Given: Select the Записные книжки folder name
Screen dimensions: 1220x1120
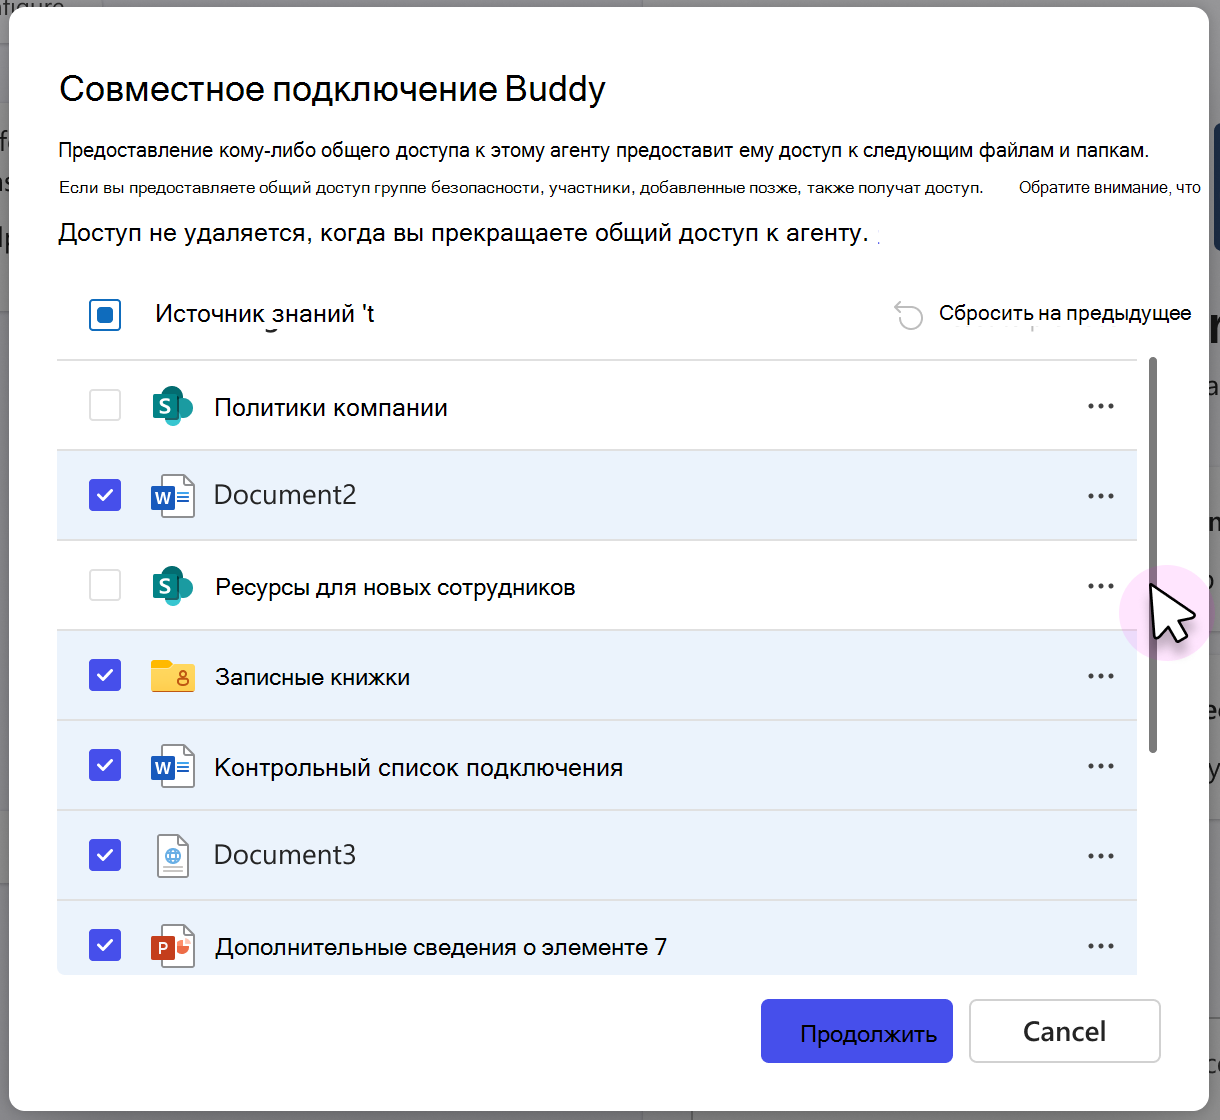Looking at the screenshot, I should click(x=312, y=677).
